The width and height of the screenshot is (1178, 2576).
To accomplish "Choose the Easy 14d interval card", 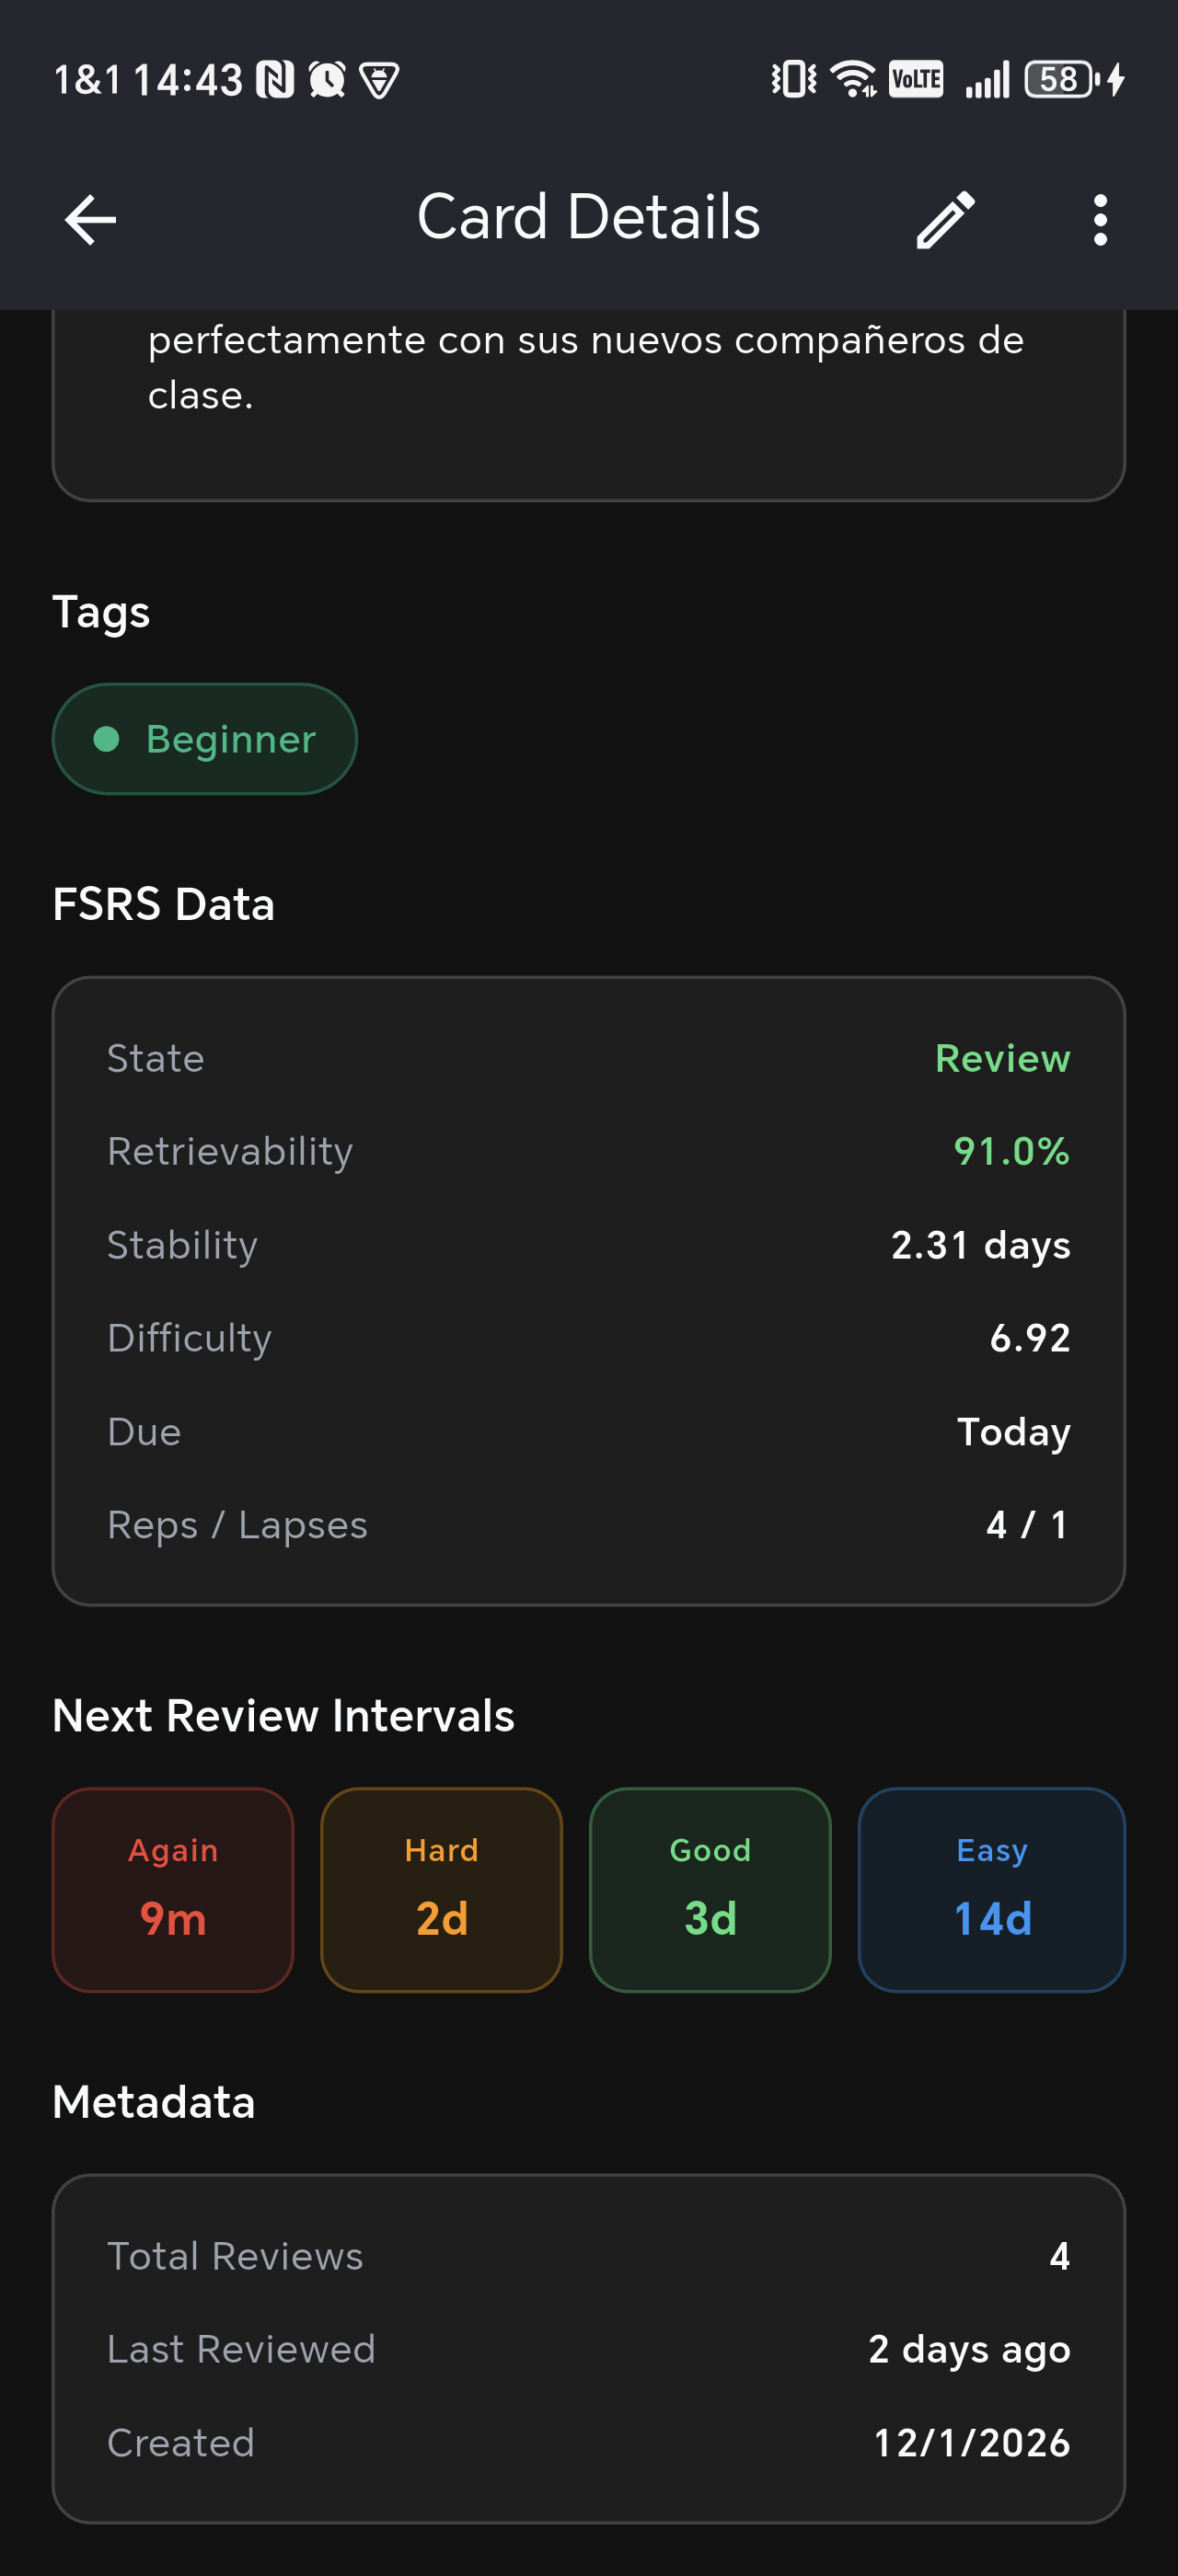I will pyautogui.click(x=992, y=1889).
